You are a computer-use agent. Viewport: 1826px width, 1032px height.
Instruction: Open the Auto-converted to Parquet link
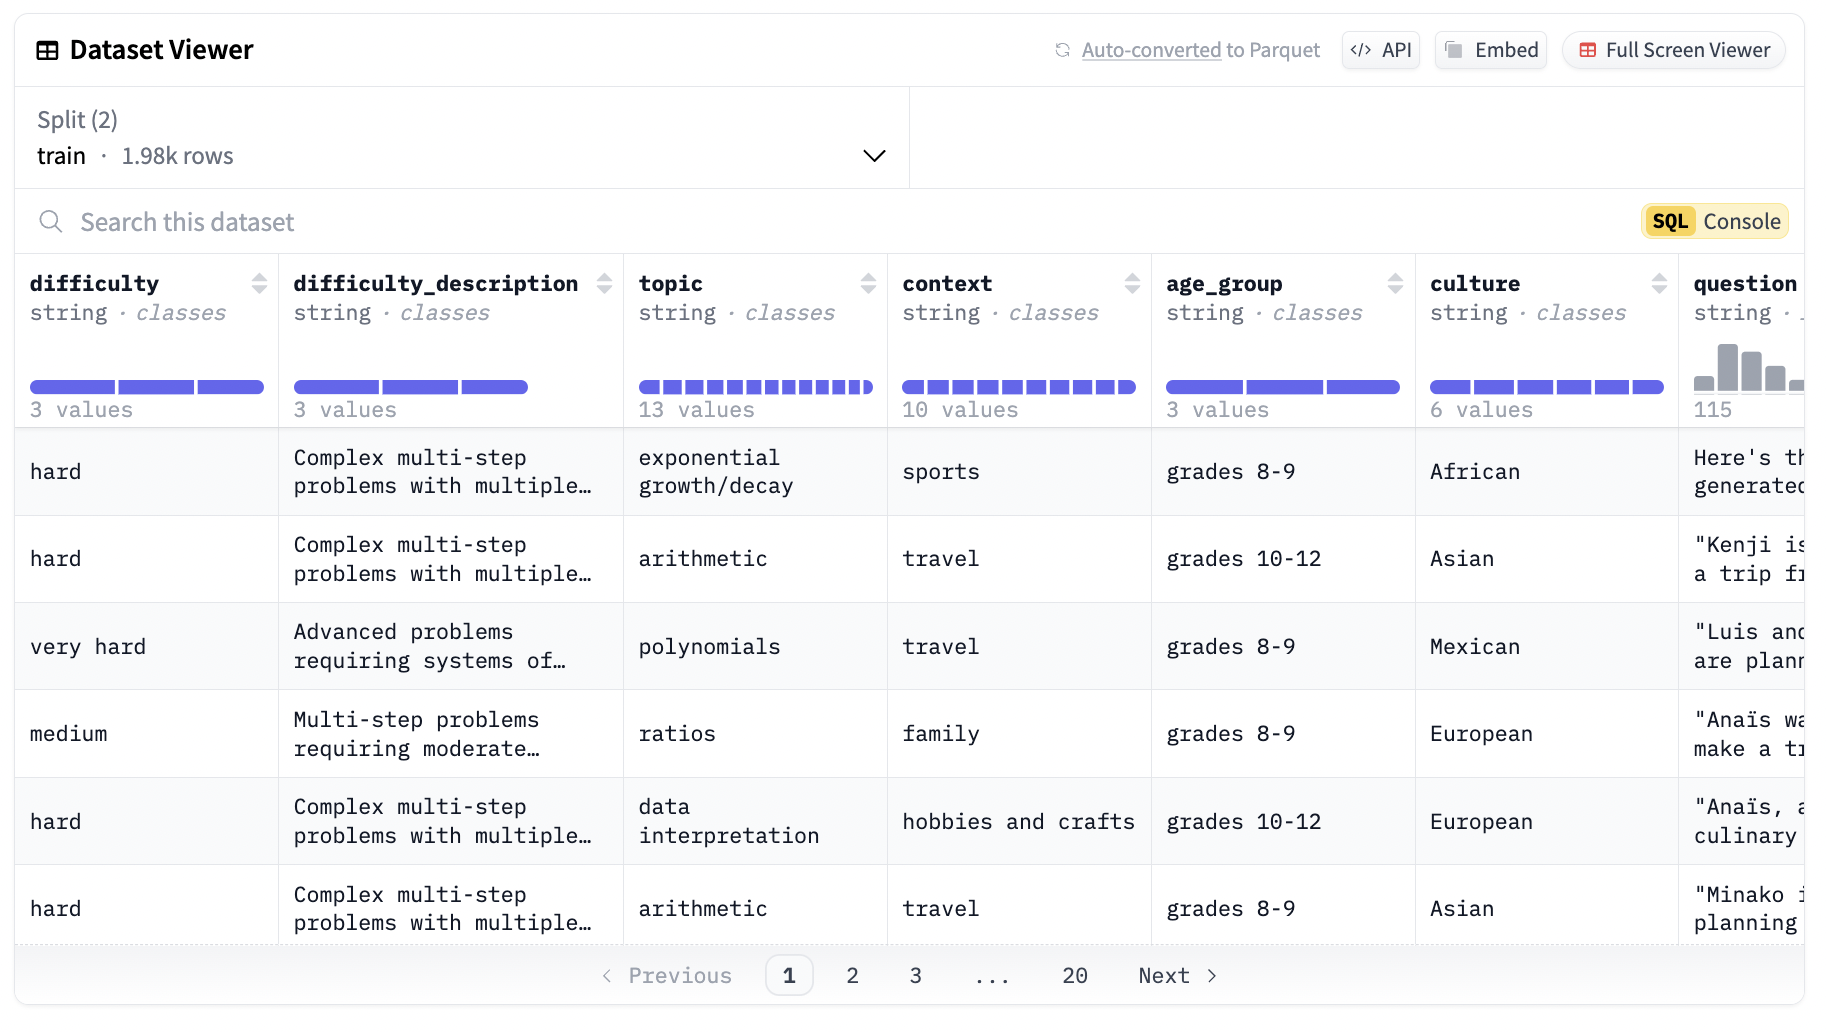(x=1151, y=49)
